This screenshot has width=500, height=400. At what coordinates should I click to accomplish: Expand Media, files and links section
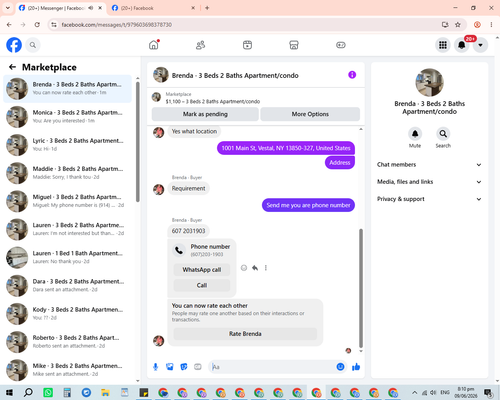click(x=429, y=182)
